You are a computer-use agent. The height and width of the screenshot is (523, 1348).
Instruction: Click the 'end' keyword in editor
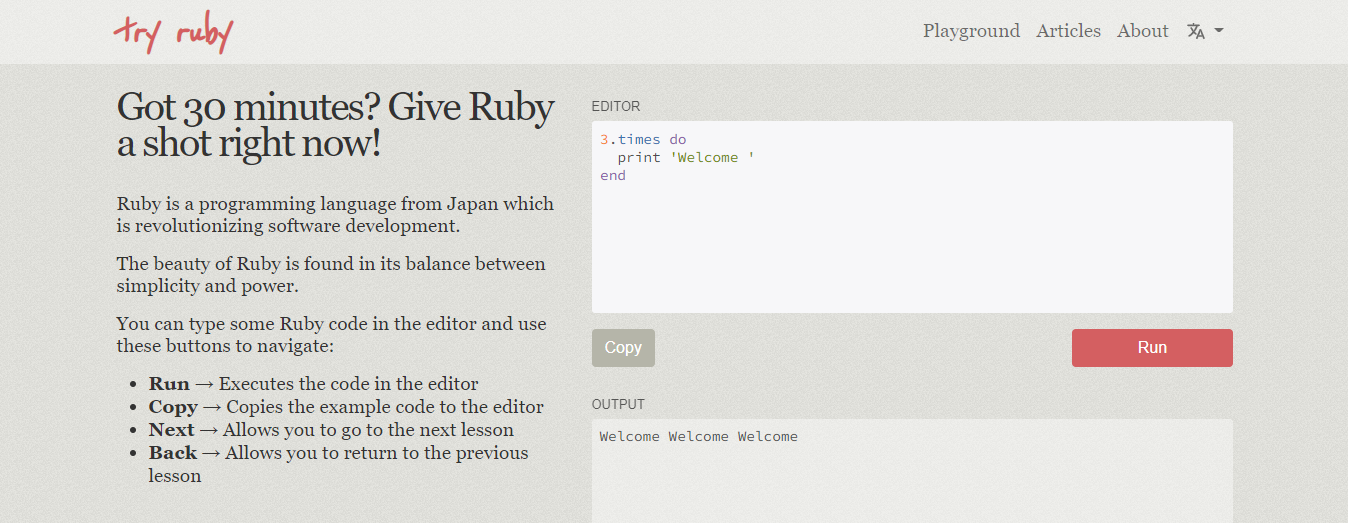click(613, 175)
